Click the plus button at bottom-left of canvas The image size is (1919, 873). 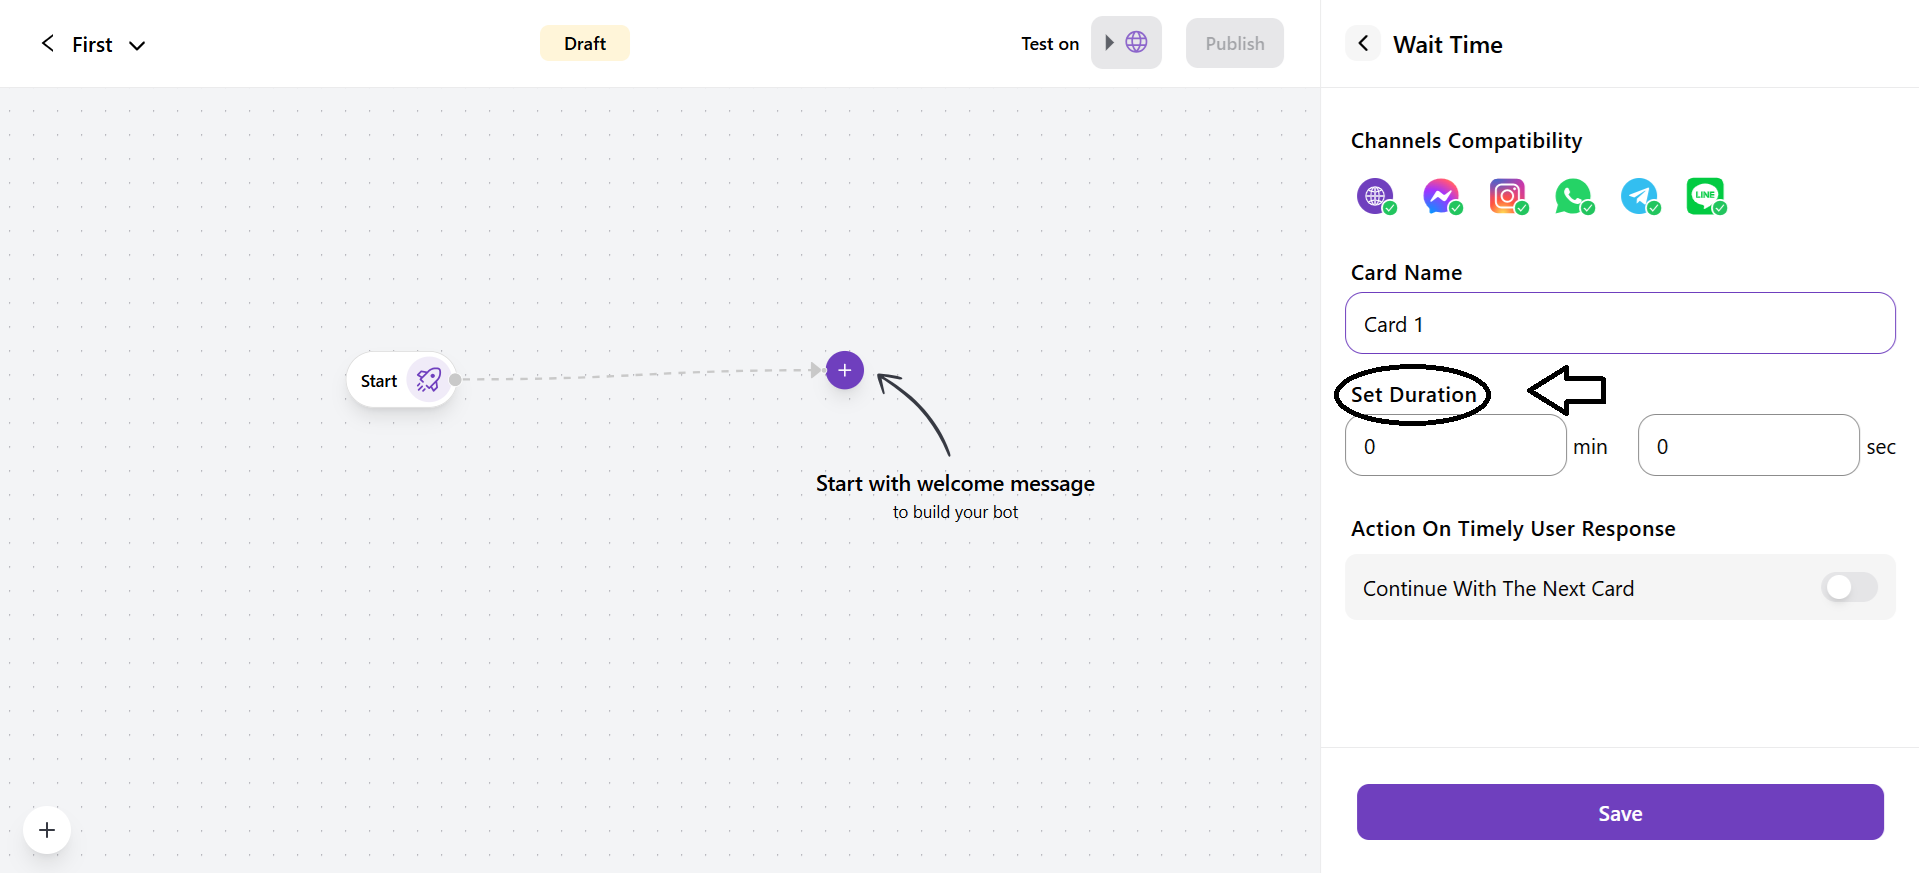[x=47, y=830]
